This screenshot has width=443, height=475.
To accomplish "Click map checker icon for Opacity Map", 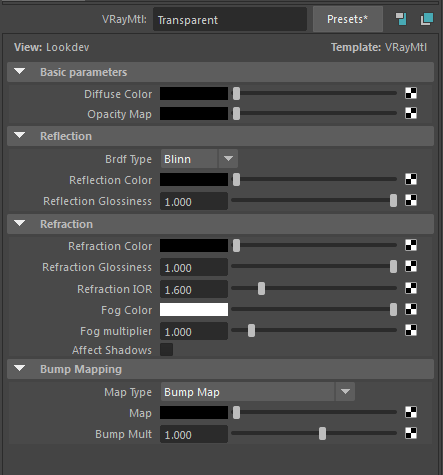I will tap(411, 113).
